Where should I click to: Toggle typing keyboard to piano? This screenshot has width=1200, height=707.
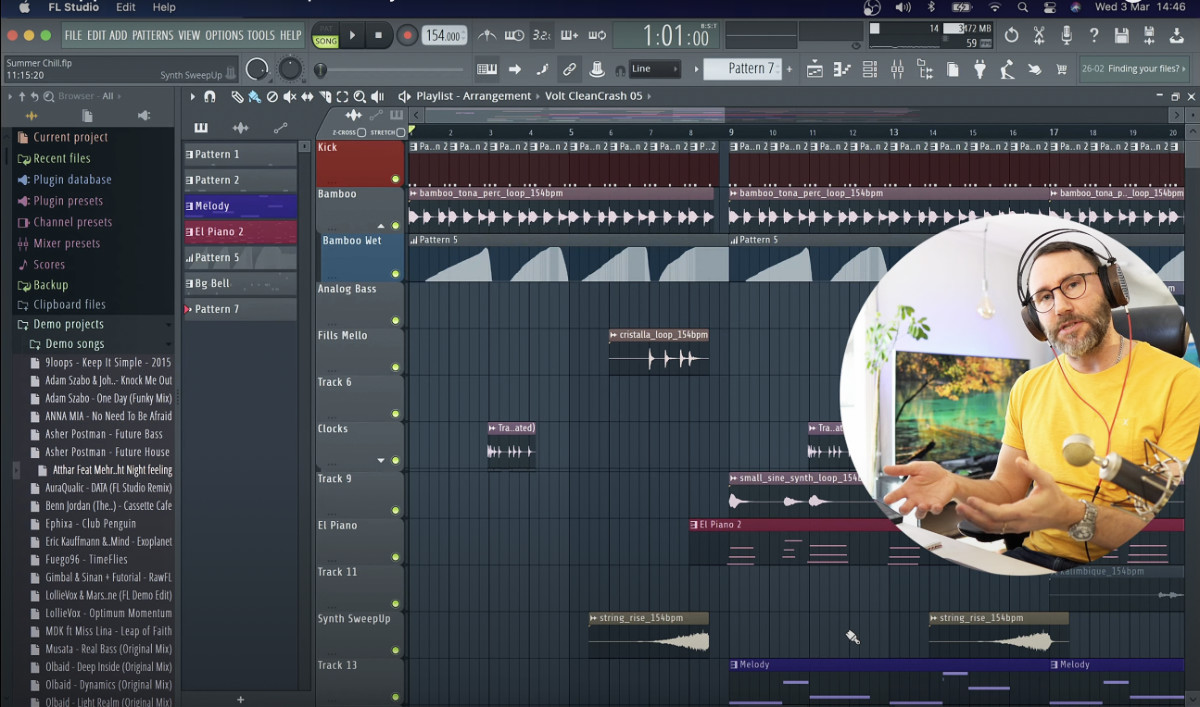pos(486,69)
